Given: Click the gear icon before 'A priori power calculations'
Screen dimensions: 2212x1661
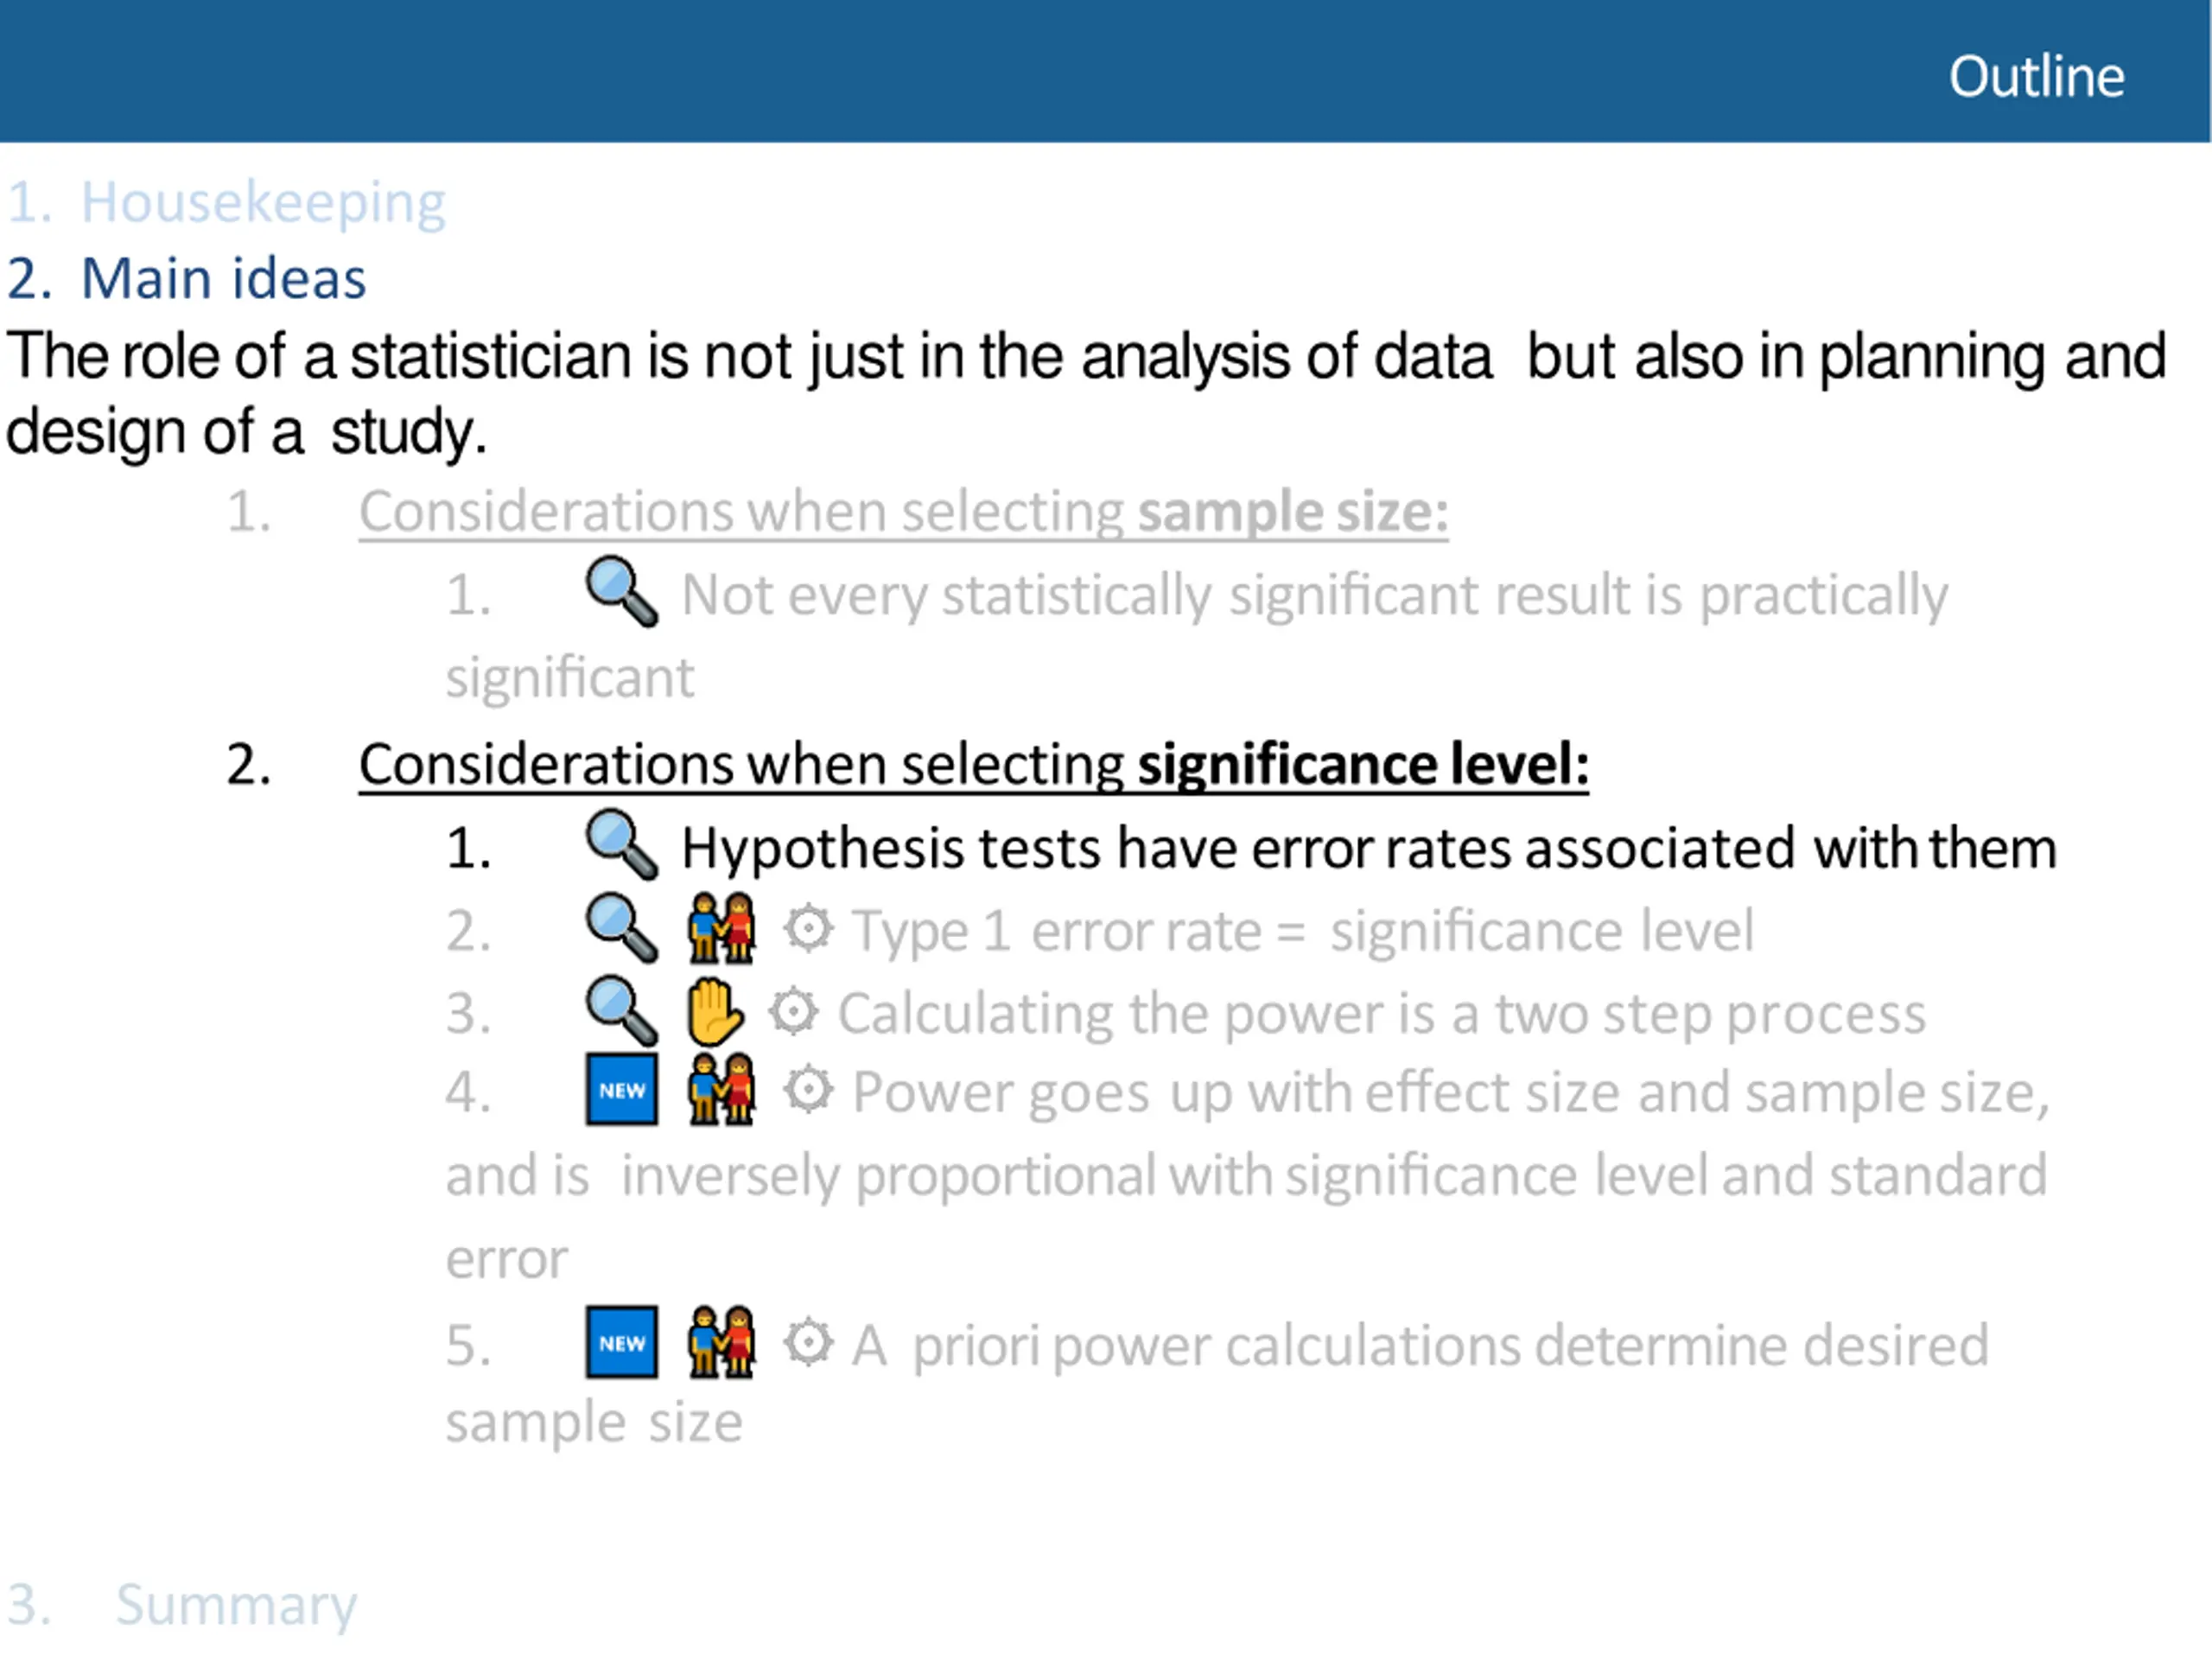Looking at the screenshot, I should (808, 1343).
